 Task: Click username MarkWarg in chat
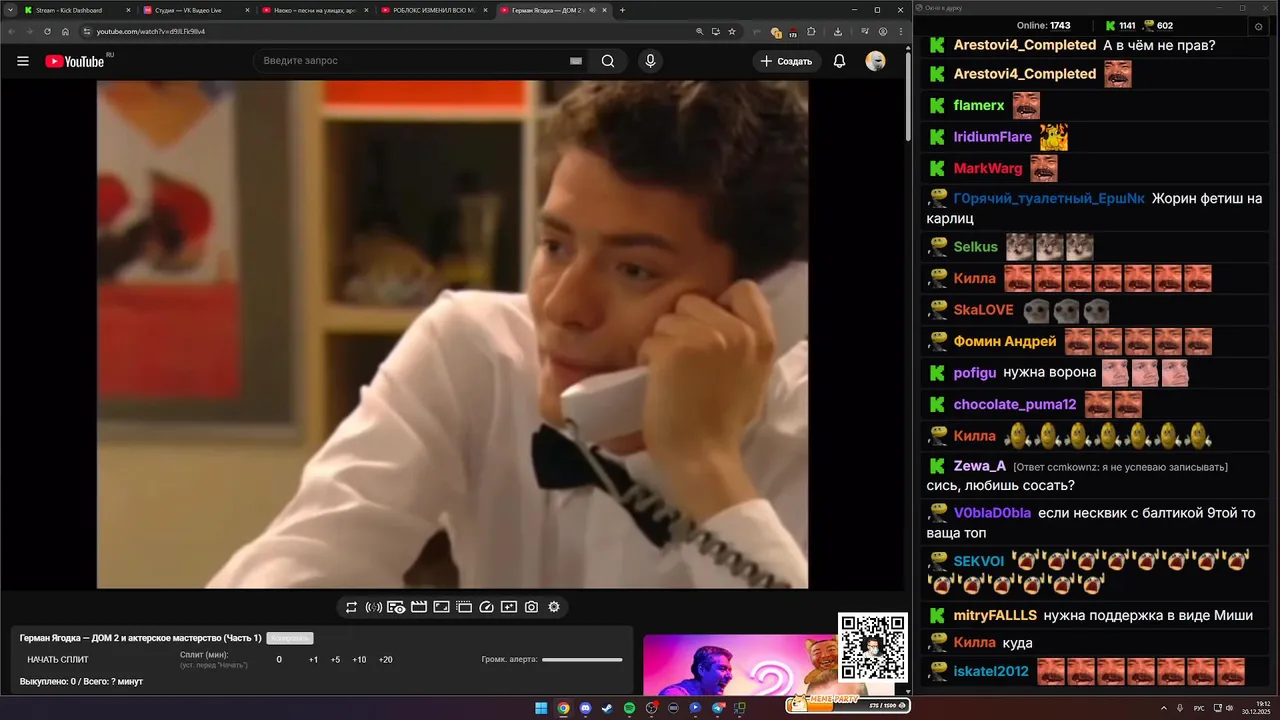[988, 168]
